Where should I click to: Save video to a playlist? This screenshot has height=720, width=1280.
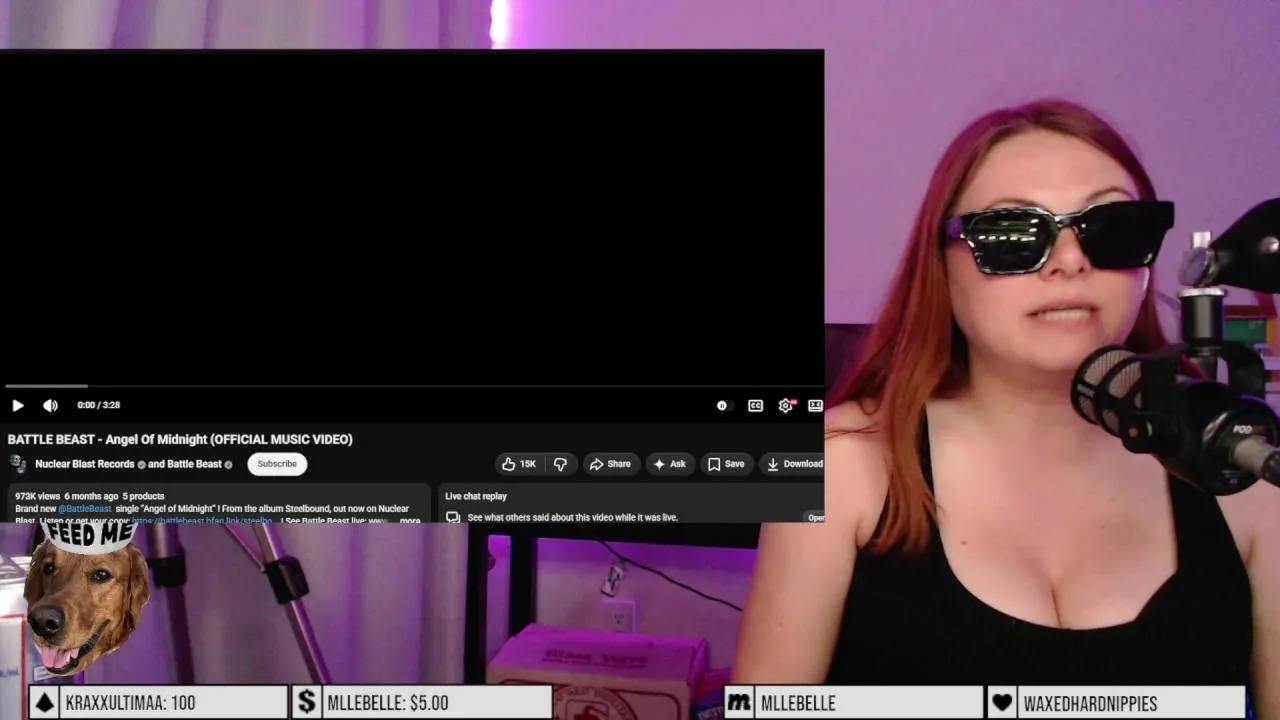tap(726, 464)
